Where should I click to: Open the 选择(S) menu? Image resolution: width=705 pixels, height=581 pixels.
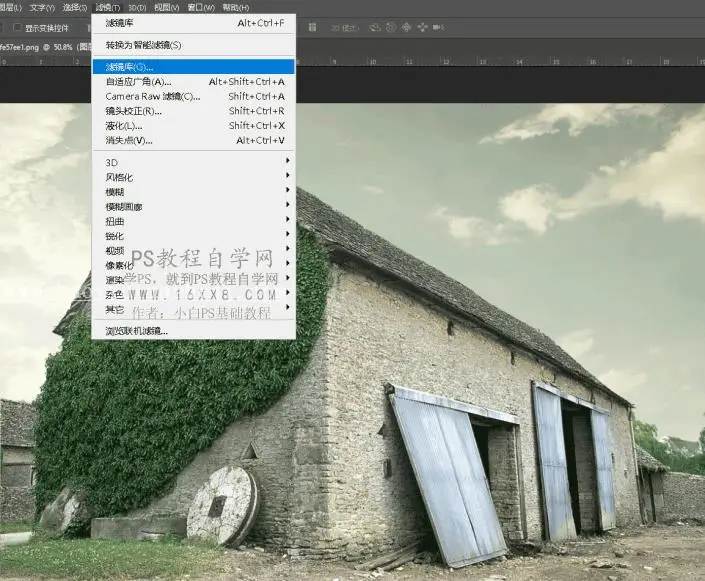(x=75, y=7)
